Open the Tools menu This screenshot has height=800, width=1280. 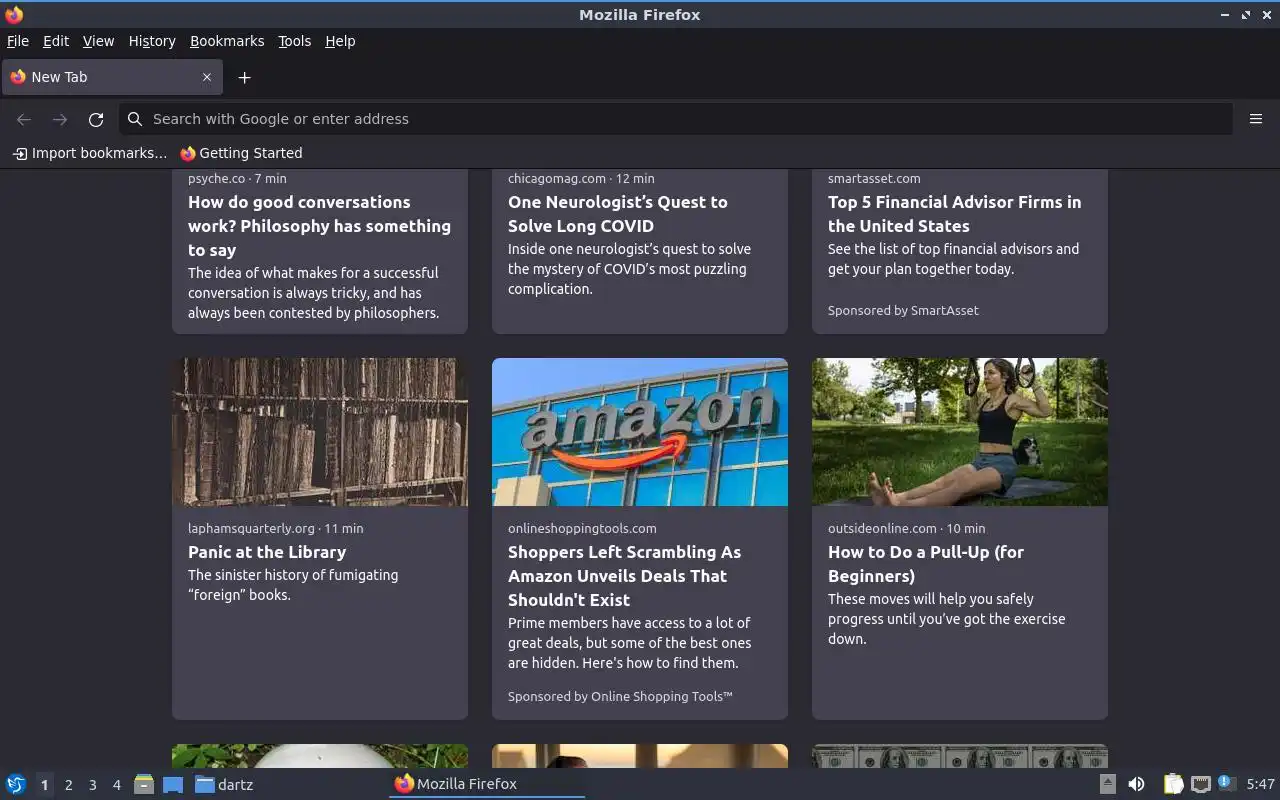click(295, 41)
